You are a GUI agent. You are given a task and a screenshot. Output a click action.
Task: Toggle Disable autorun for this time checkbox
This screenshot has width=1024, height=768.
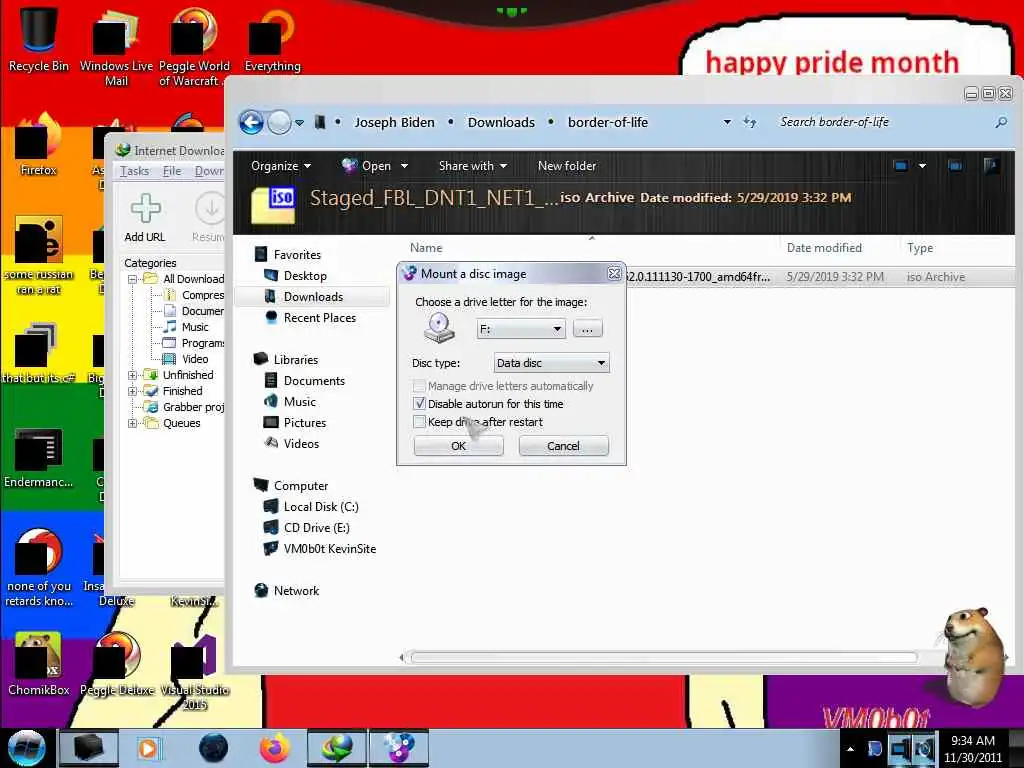[x=419, y=404]
